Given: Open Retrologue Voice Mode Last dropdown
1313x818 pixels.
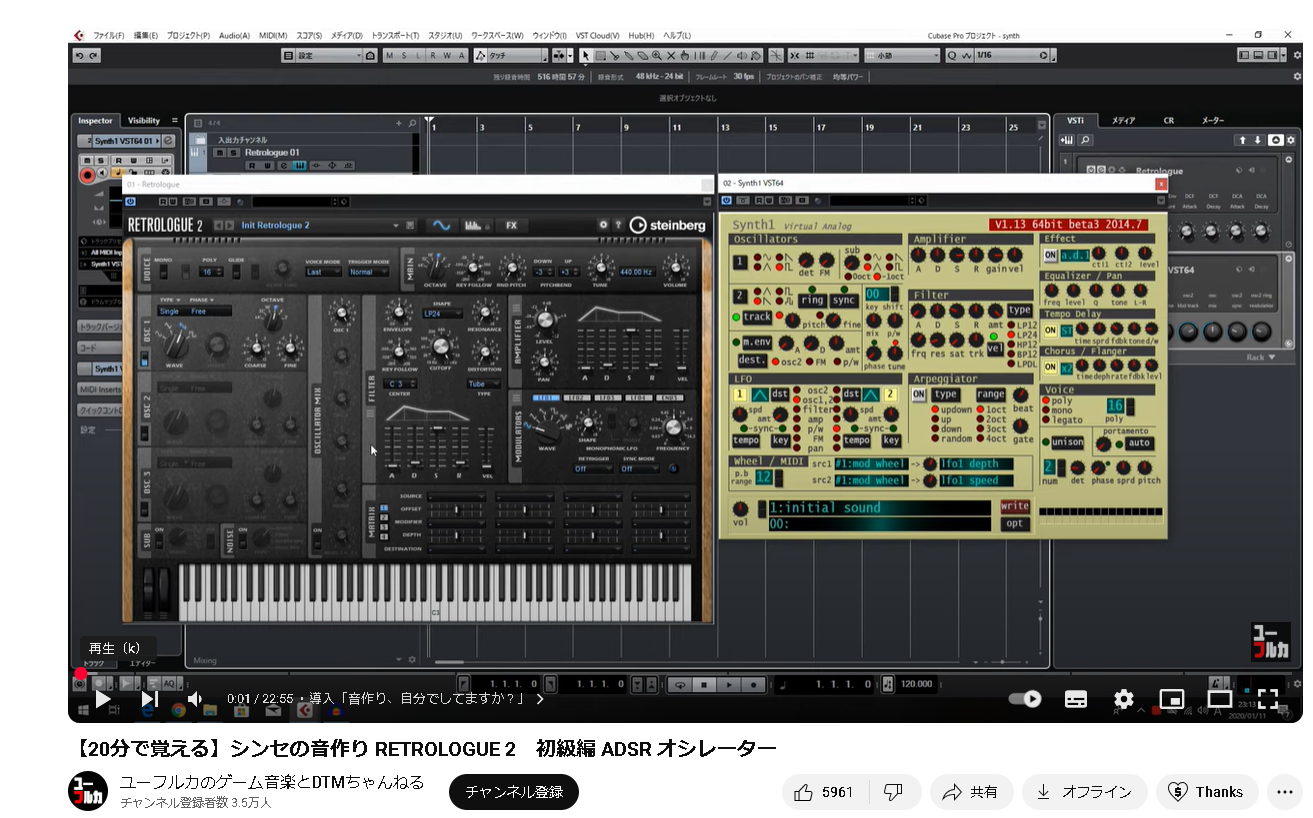Looking at the screenshot, I should (323, 272).
